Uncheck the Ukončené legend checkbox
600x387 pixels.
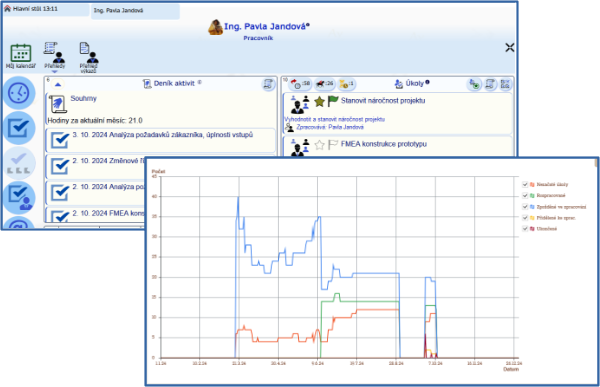525,229
